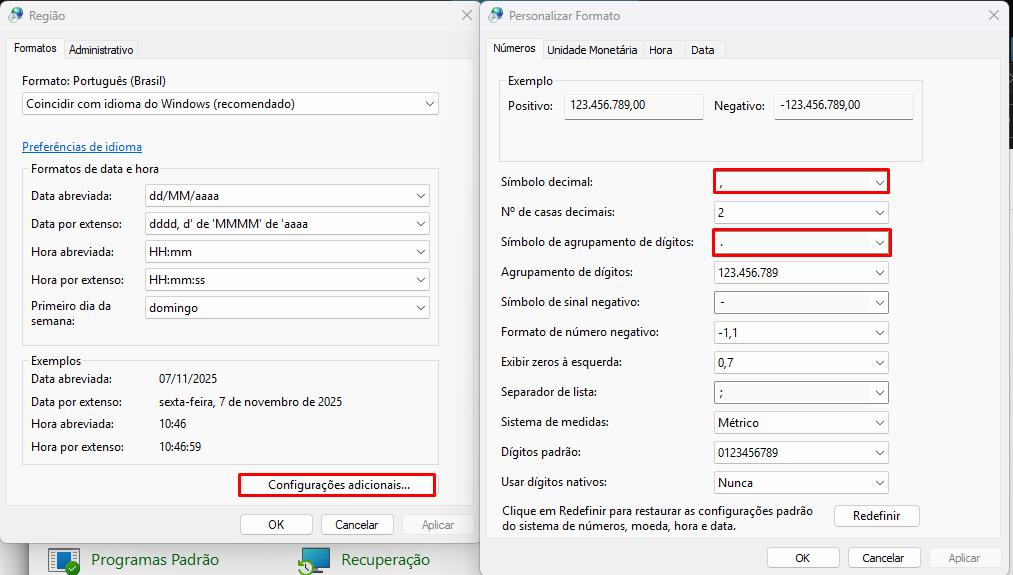Click the Redefinir button
Screen dimensions: 1013x575
pyautogui.click(x=876, y=516)
